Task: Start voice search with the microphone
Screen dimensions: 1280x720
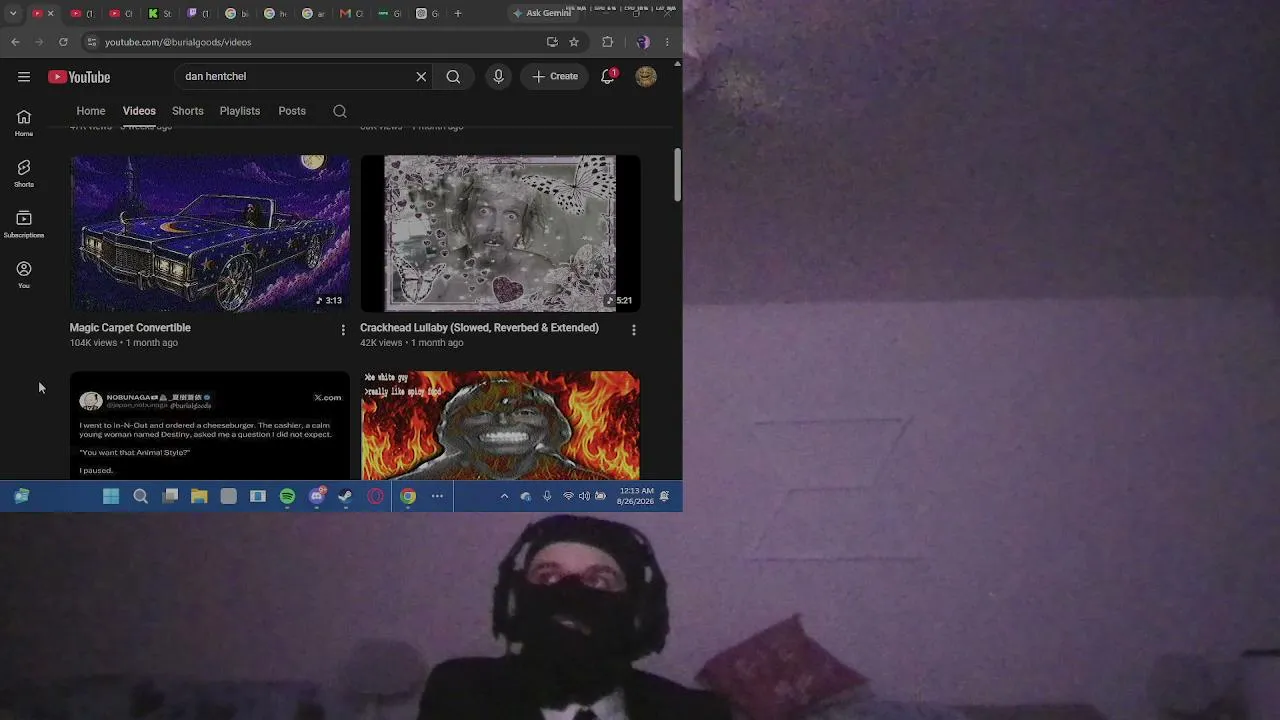Action: coord(498,77)
